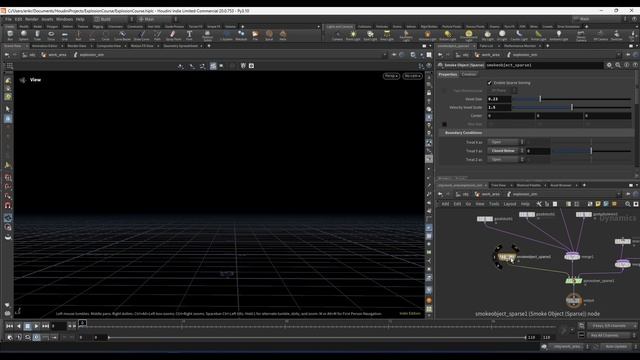640x360 pixels.
Task: Click the output node in network
Action: tap(573, 300)
